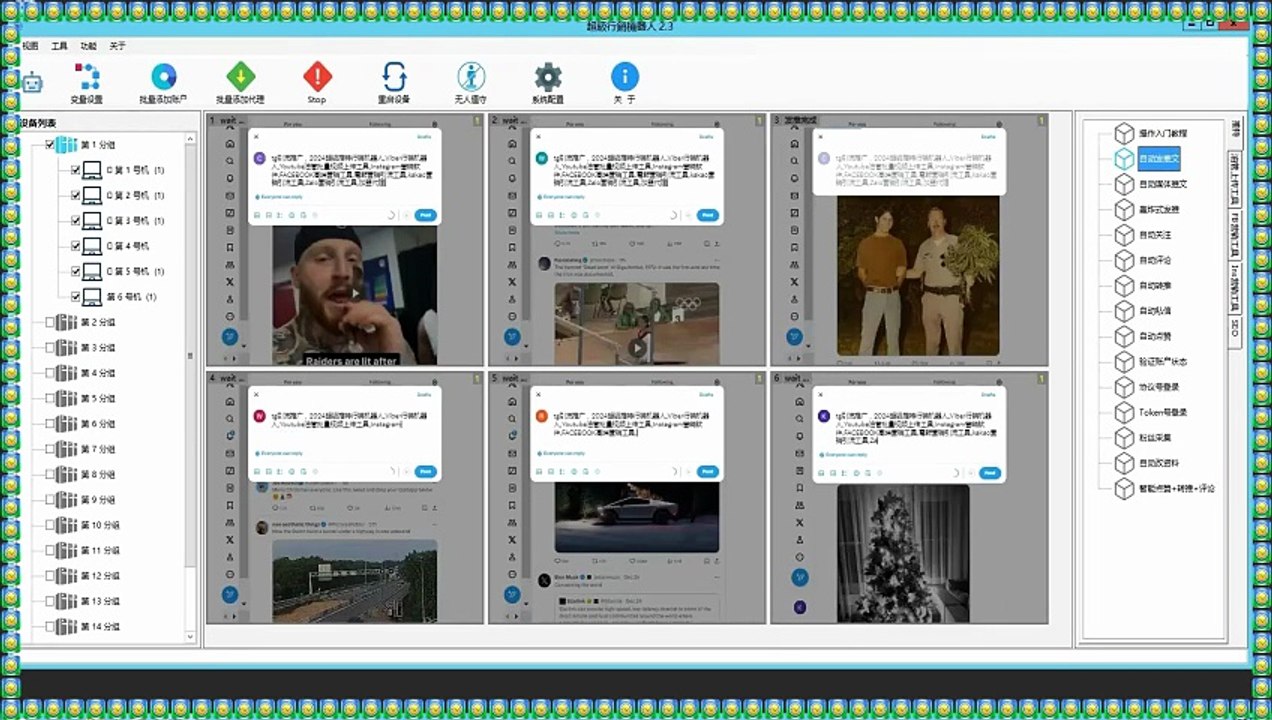Click cube icon beside 粉丝采集
Viewport: 1272px width, 720px height.
click(x=1125, y=438)
